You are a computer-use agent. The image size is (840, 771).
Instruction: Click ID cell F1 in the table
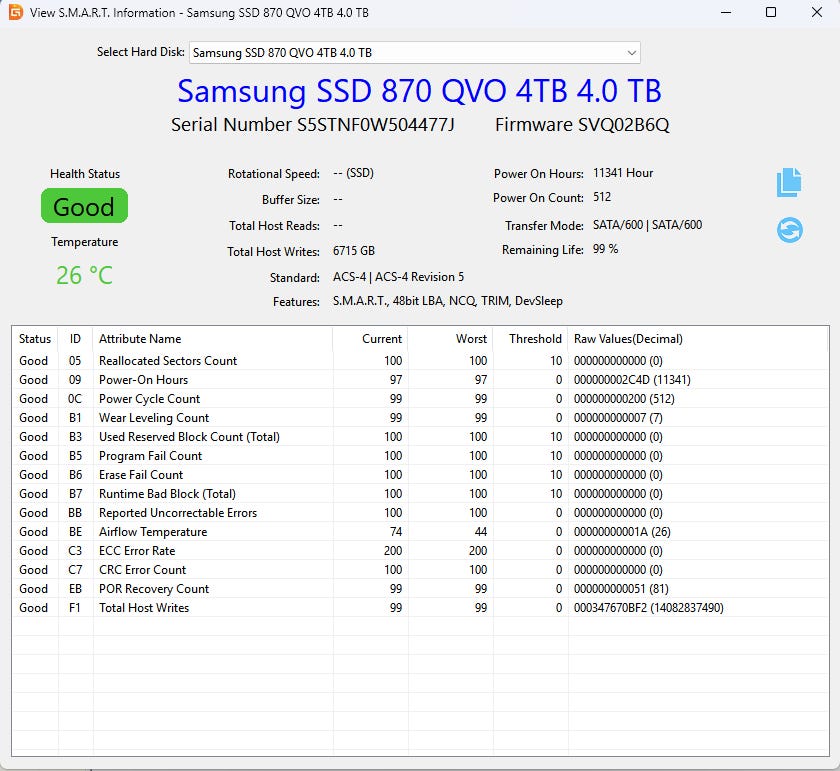point(75,608)
